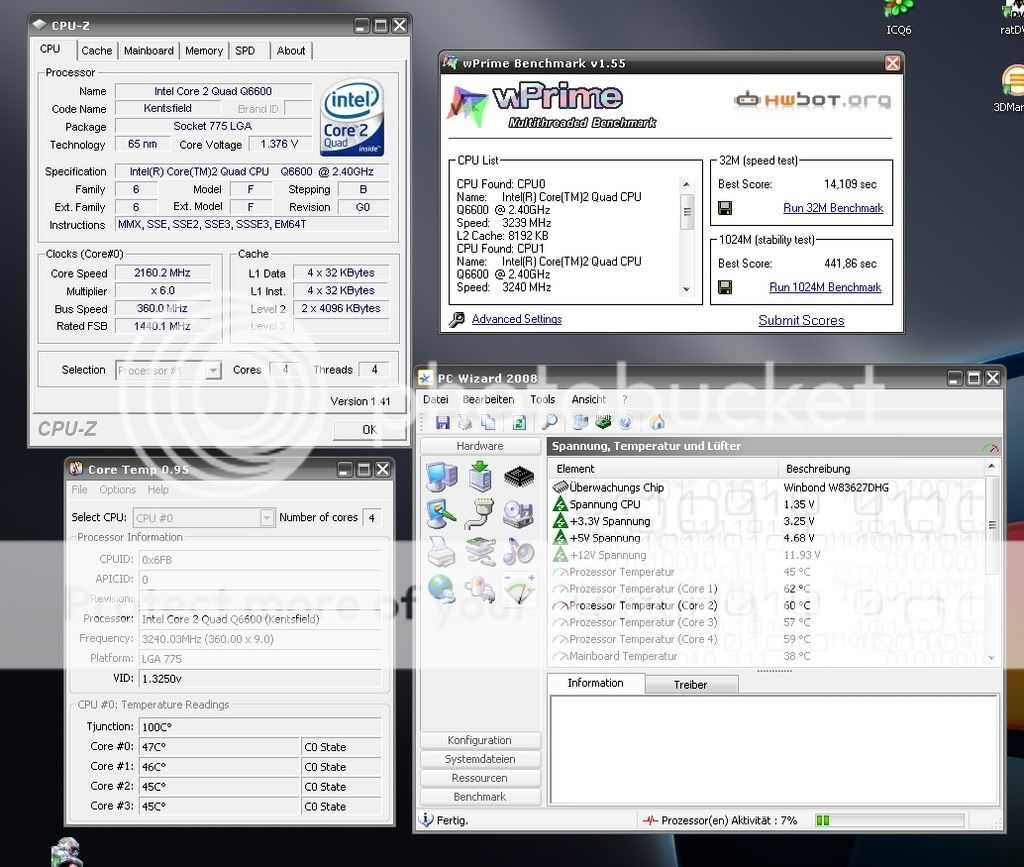This screenshot has width=1024, height=867.
Task: Click the Submit Scores link in wPrime
Action: (801, 321)
